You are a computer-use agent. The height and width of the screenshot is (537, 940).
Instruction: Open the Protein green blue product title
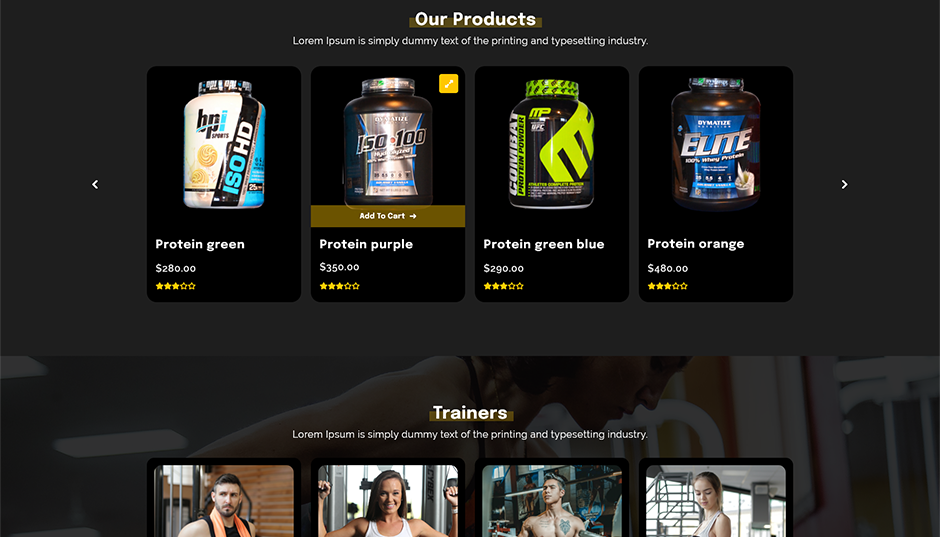(544, 244)
